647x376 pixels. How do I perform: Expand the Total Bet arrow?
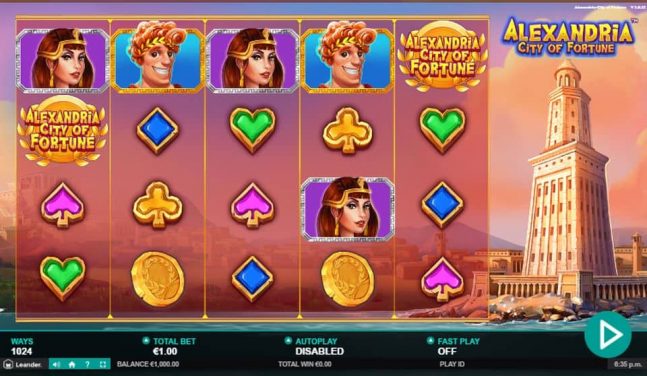(x=146, y=341)
